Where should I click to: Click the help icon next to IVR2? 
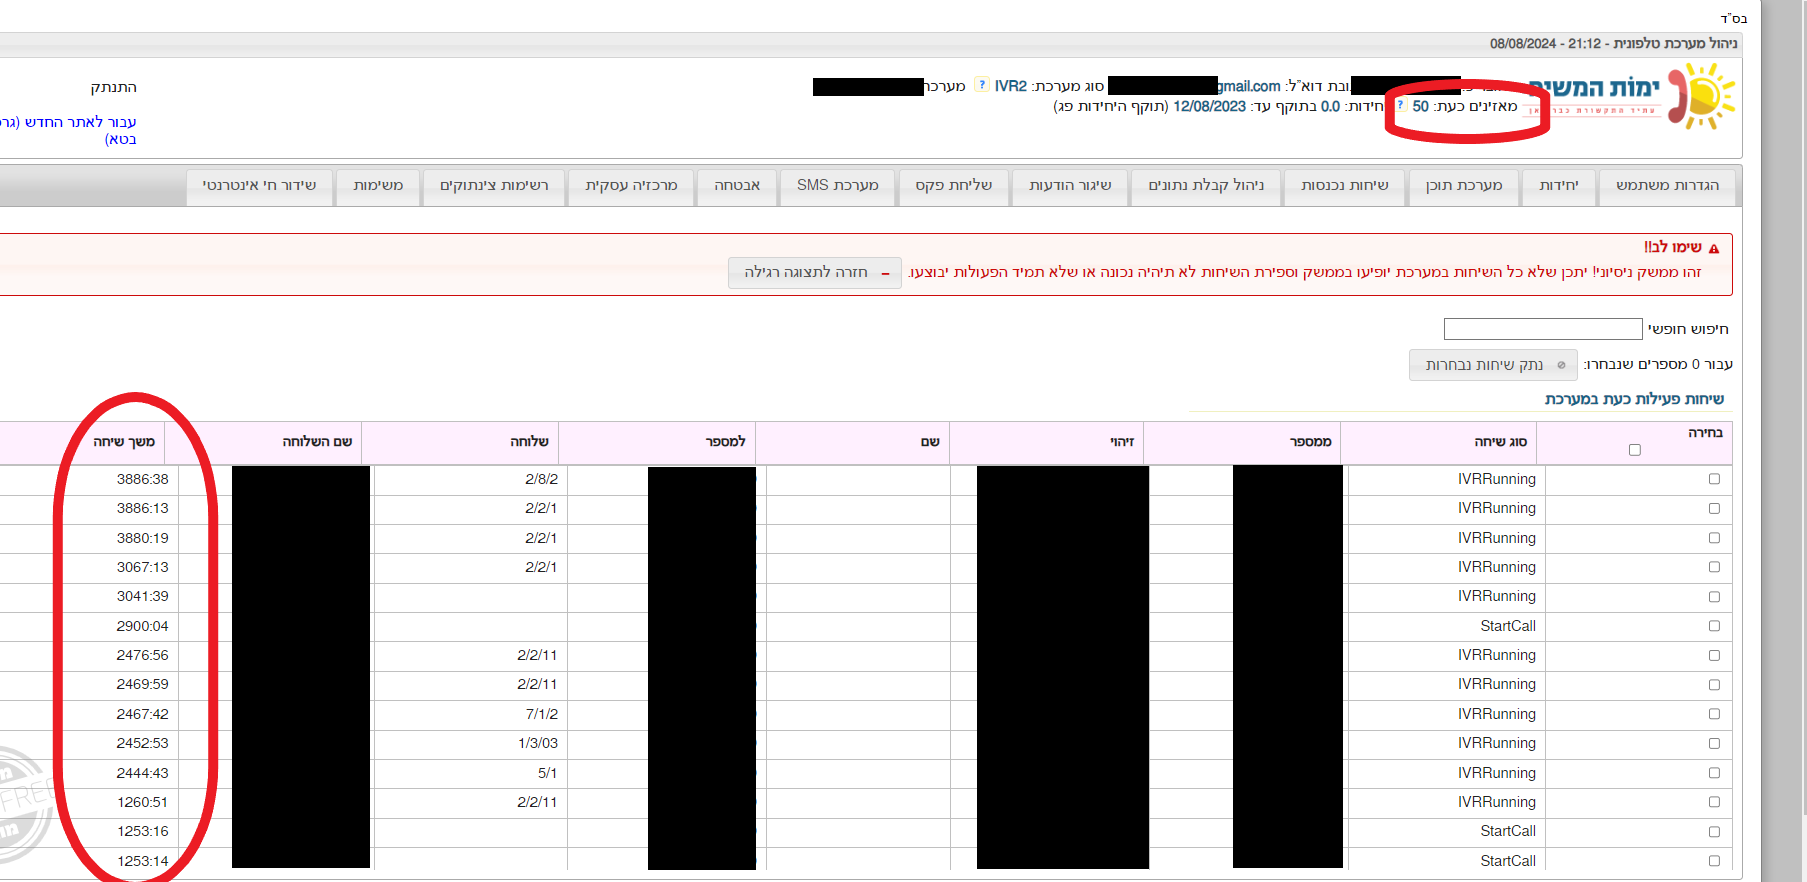point(981,85)
